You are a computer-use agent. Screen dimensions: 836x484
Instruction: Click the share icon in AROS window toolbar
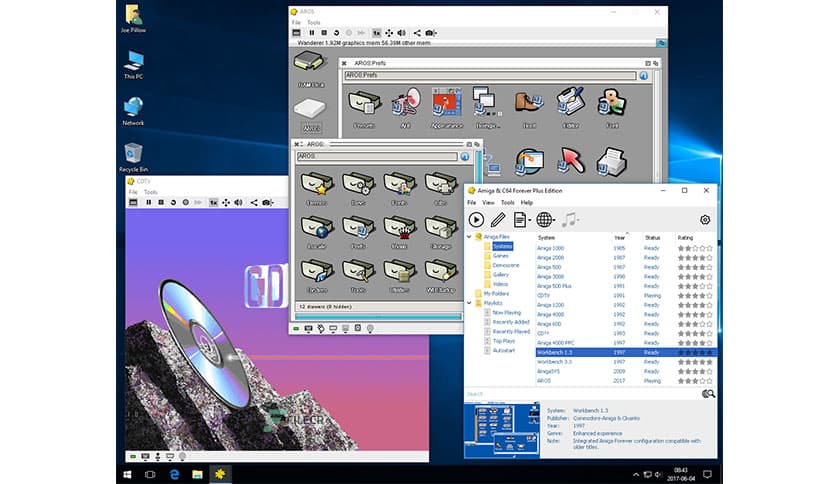(x=417, y=33)
